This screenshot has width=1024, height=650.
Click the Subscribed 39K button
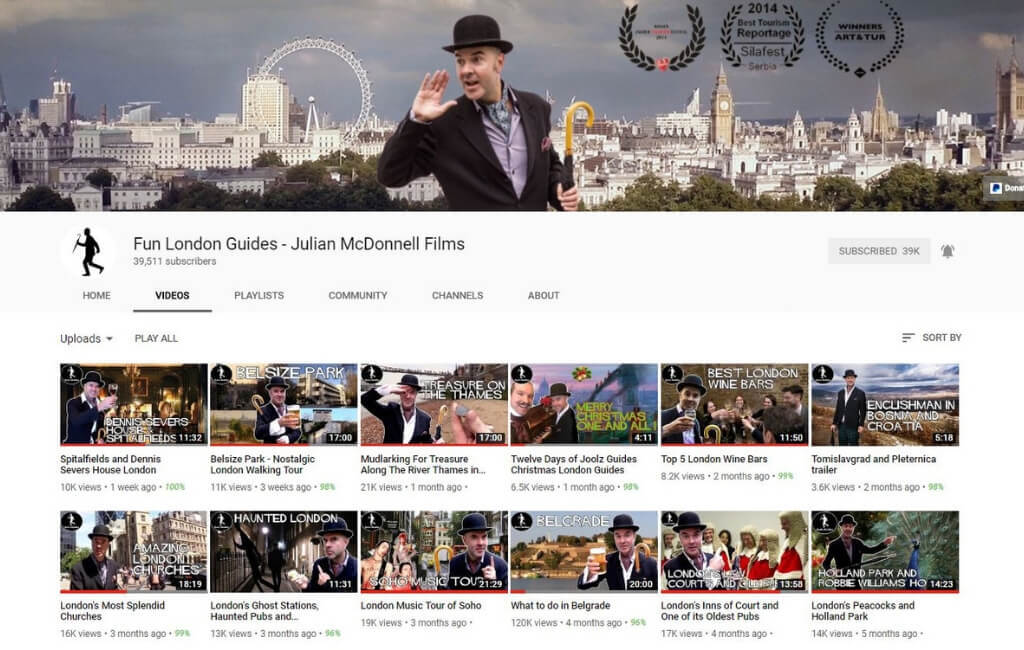[879, 251]
